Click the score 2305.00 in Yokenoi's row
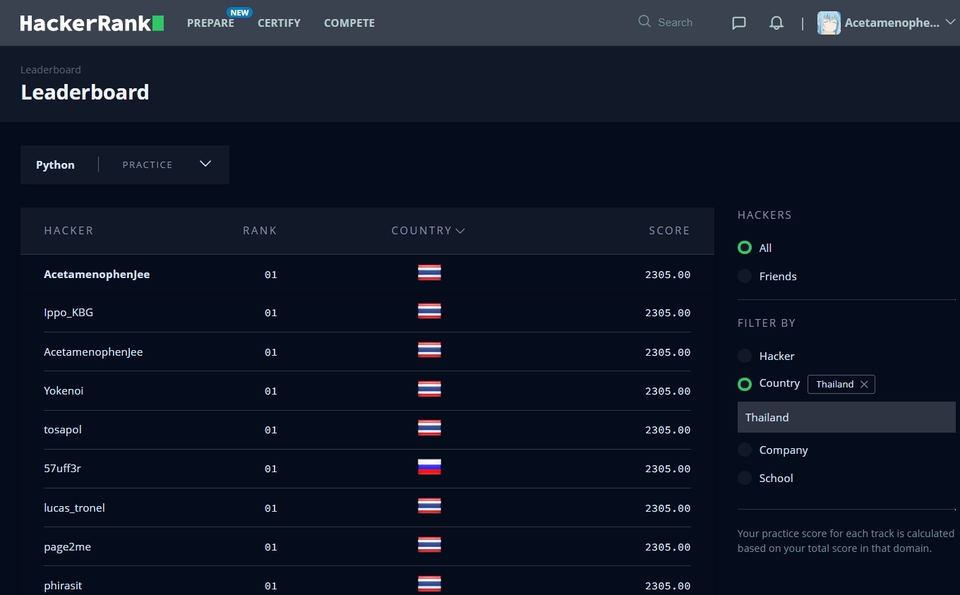 [667, 391]
